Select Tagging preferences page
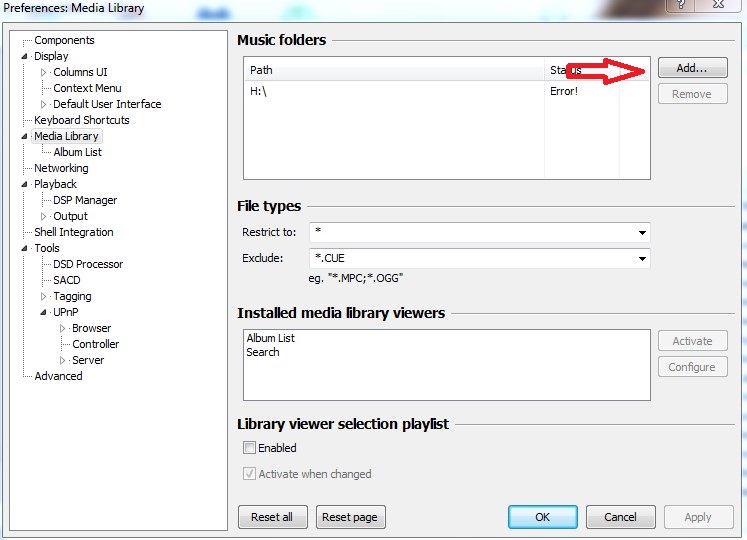This screenshot has width=747, height=540. (72, 296)
